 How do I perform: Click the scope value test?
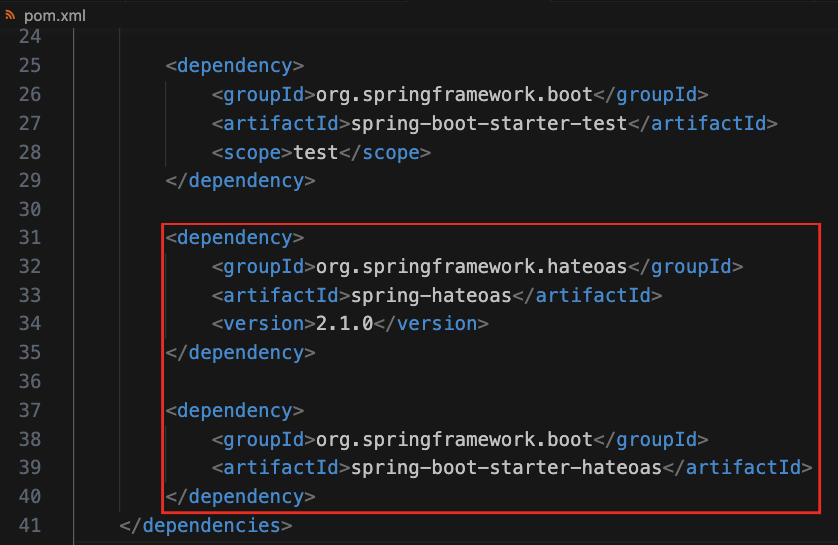(x=316, y=153)
